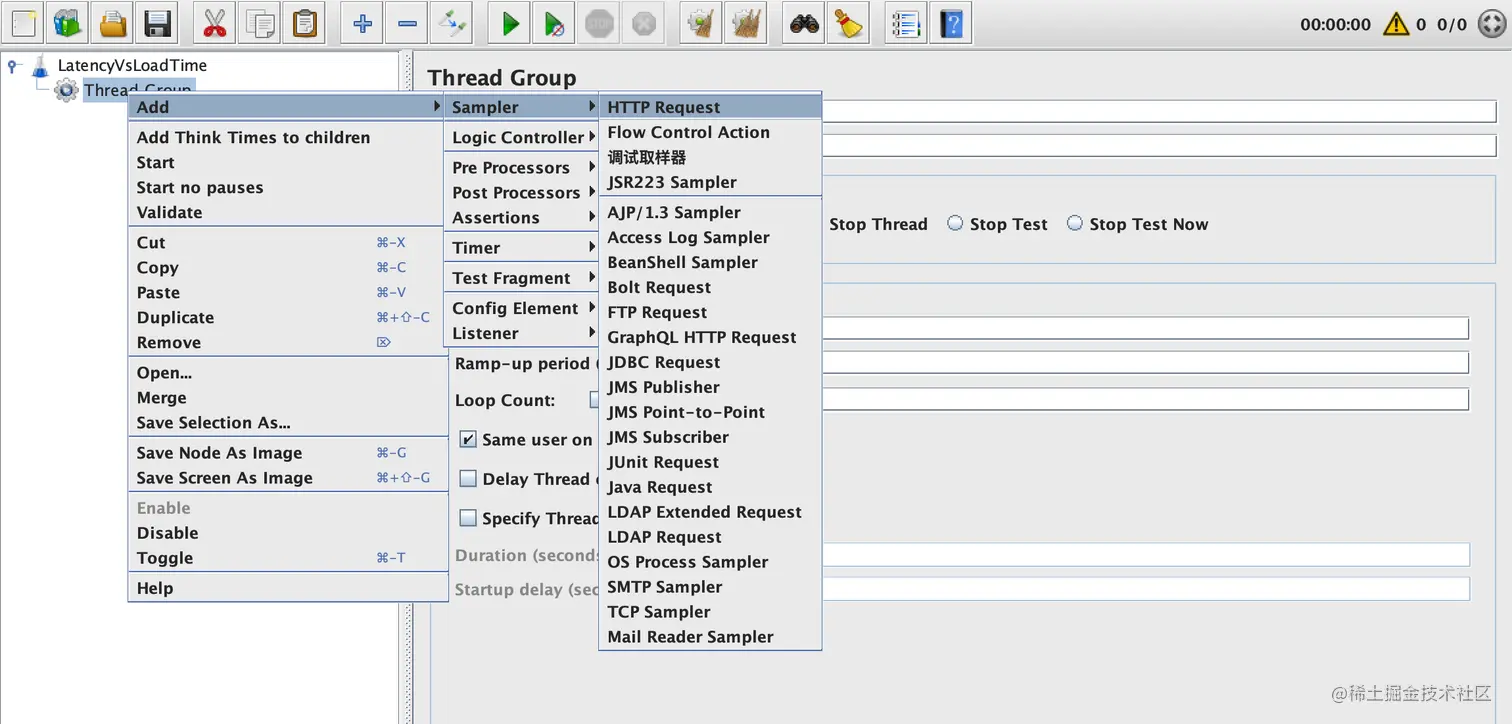Click the grayed Shutdown icon
The height and width of the screenshot is (724, 1512).
click(x=644, y=23)
